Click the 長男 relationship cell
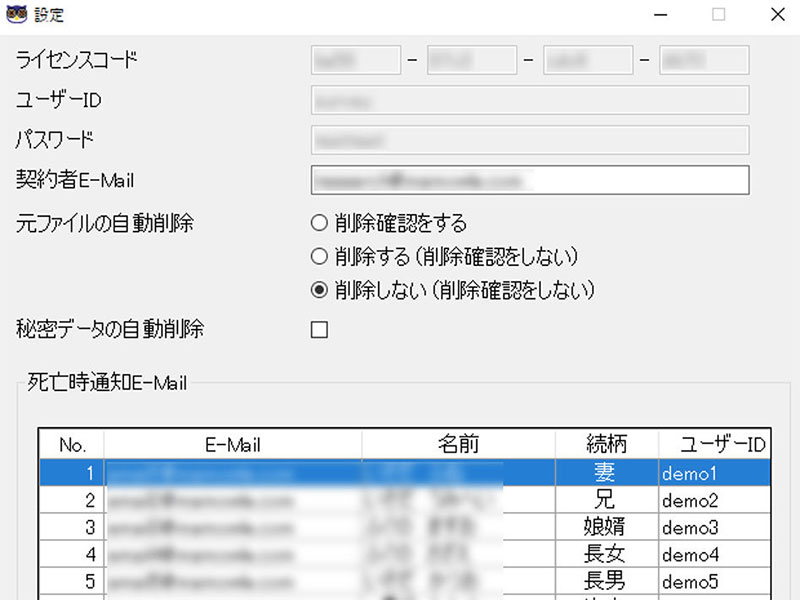This screenshot has height=600, width=800. tap(607, 581)
